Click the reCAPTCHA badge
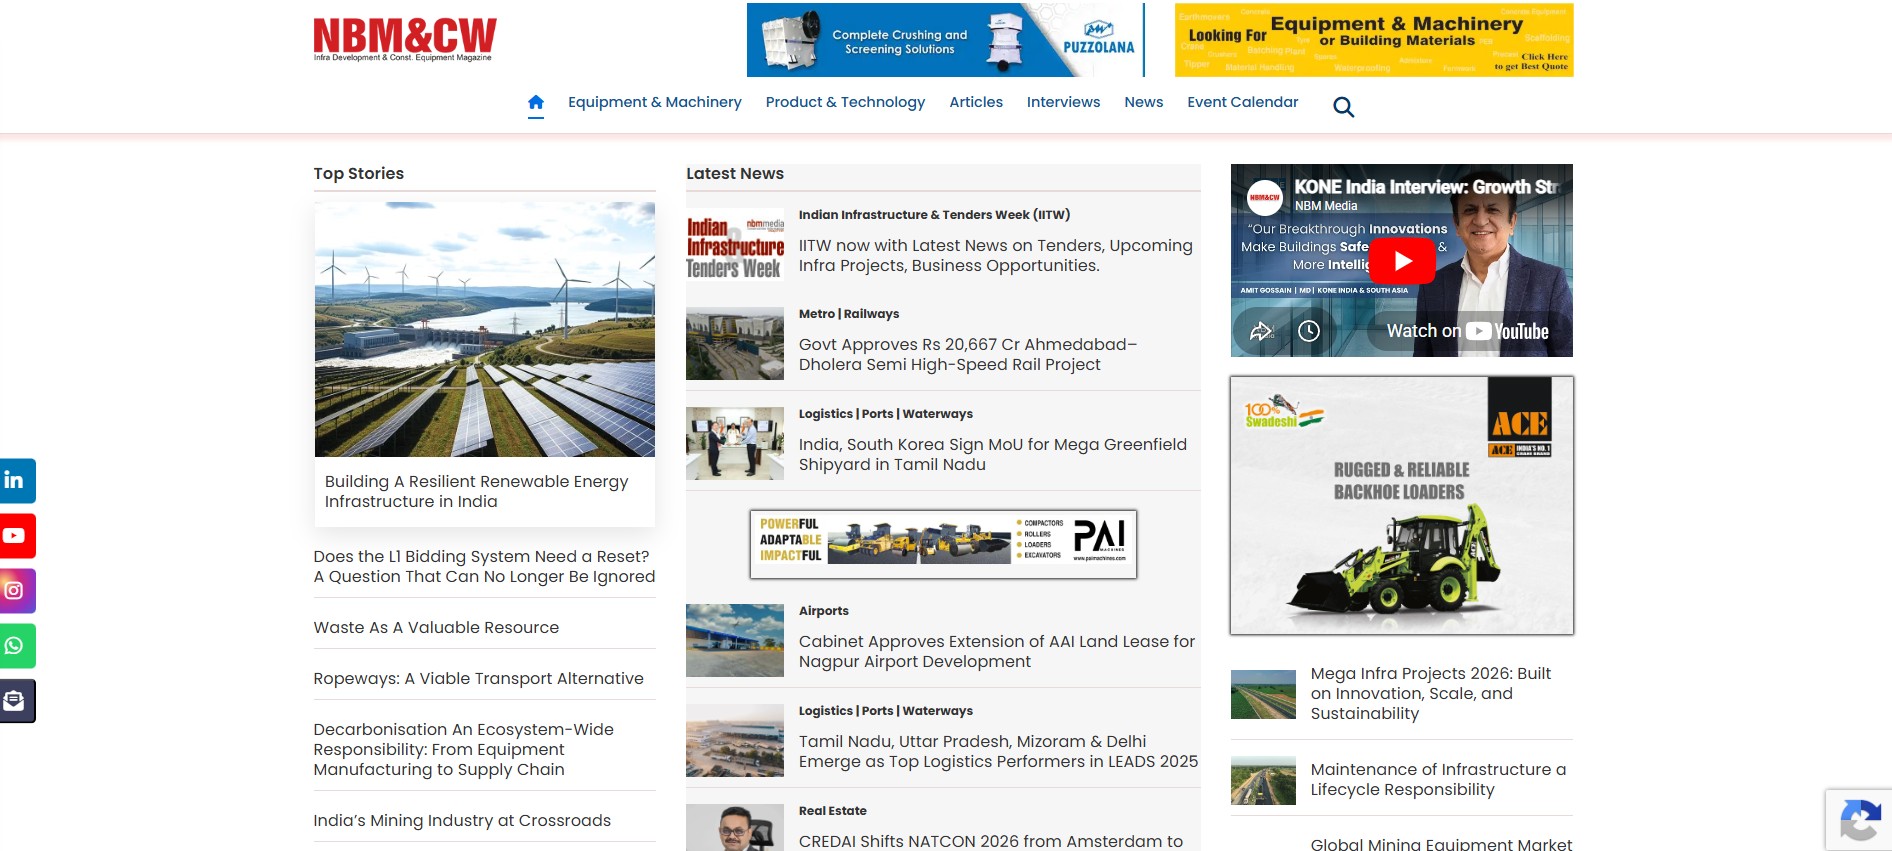 [x=1859, y=820]
